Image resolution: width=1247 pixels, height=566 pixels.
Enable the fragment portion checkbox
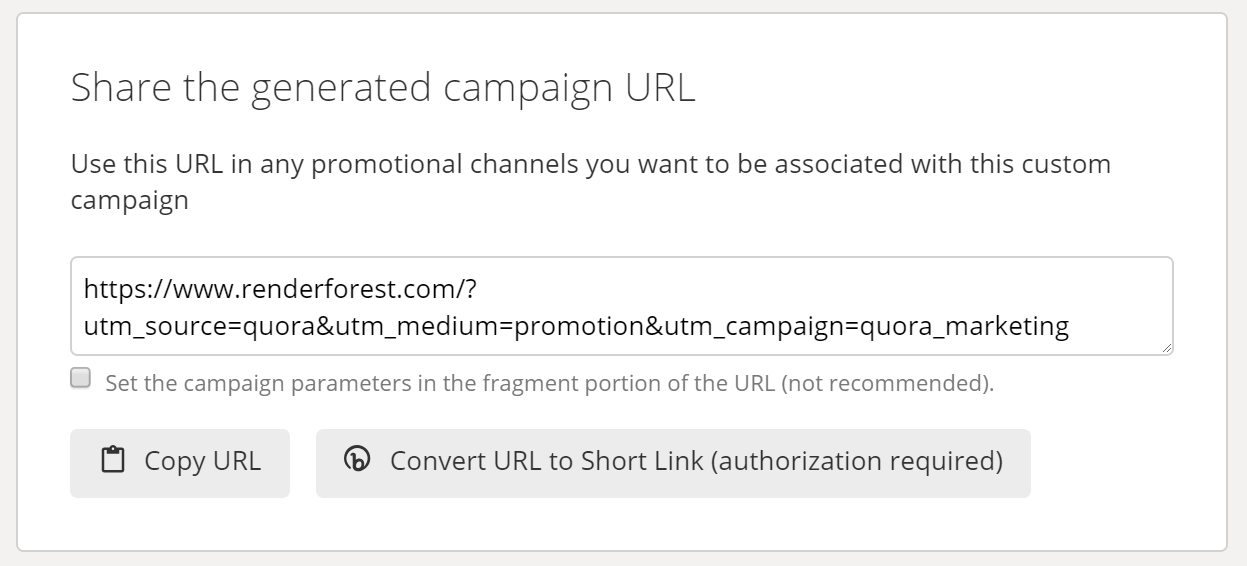pyautogui.click(x=80, y=378)
